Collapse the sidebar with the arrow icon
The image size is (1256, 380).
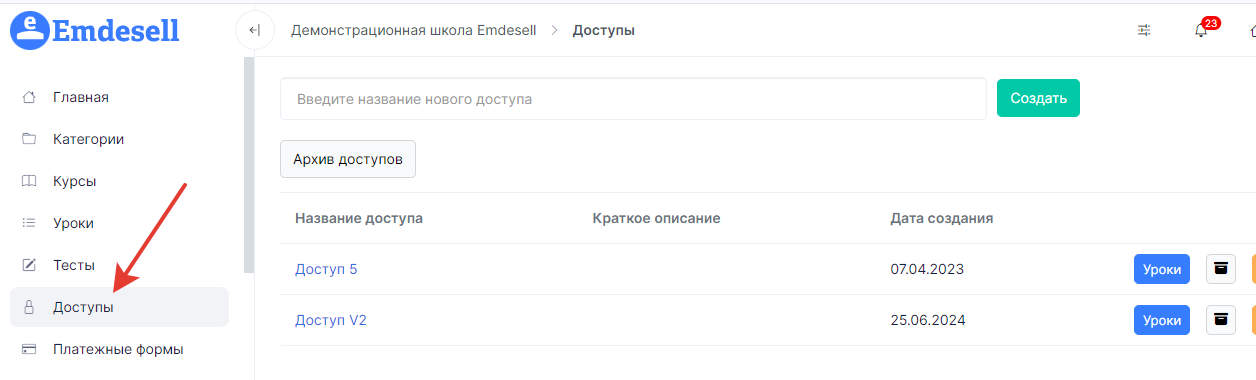(254, 30)
